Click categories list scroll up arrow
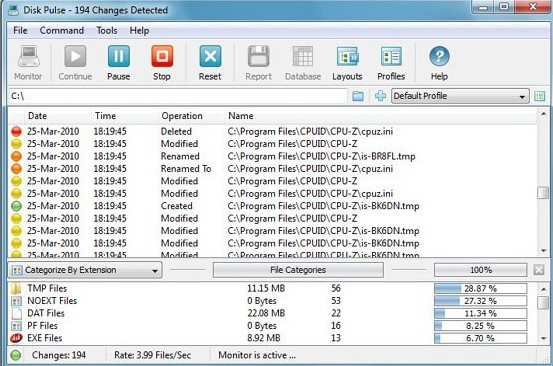This screenshot has height=366, width=553. (543, 289)
